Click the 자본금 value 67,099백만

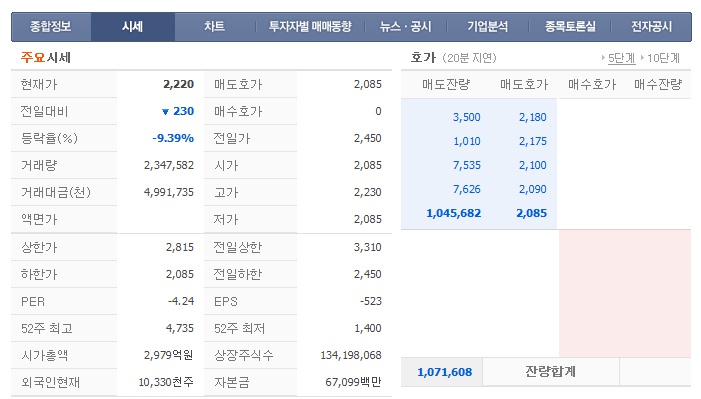tap(353, 382)
